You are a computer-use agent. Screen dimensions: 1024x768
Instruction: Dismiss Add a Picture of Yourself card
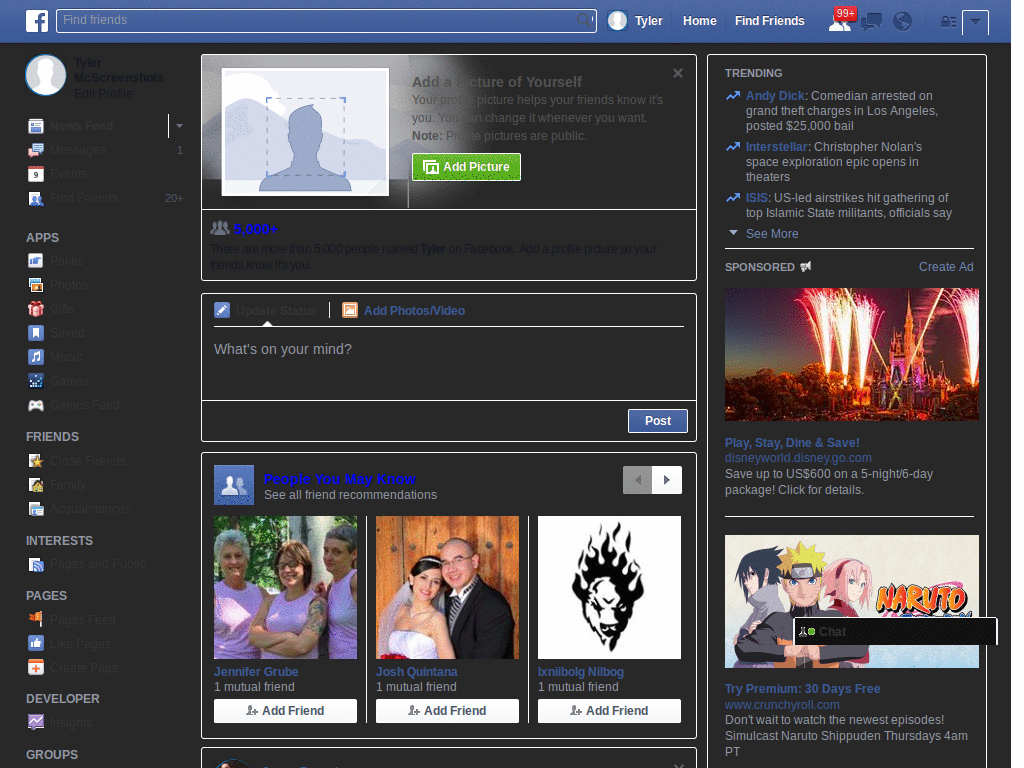click(678, 74)
